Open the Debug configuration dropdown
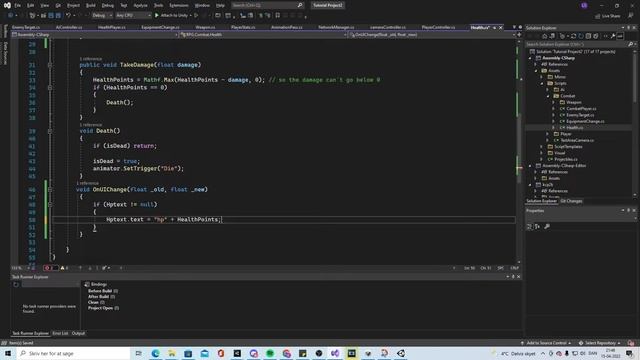Screen dimensions: 640x360 [x=102, y=16]
